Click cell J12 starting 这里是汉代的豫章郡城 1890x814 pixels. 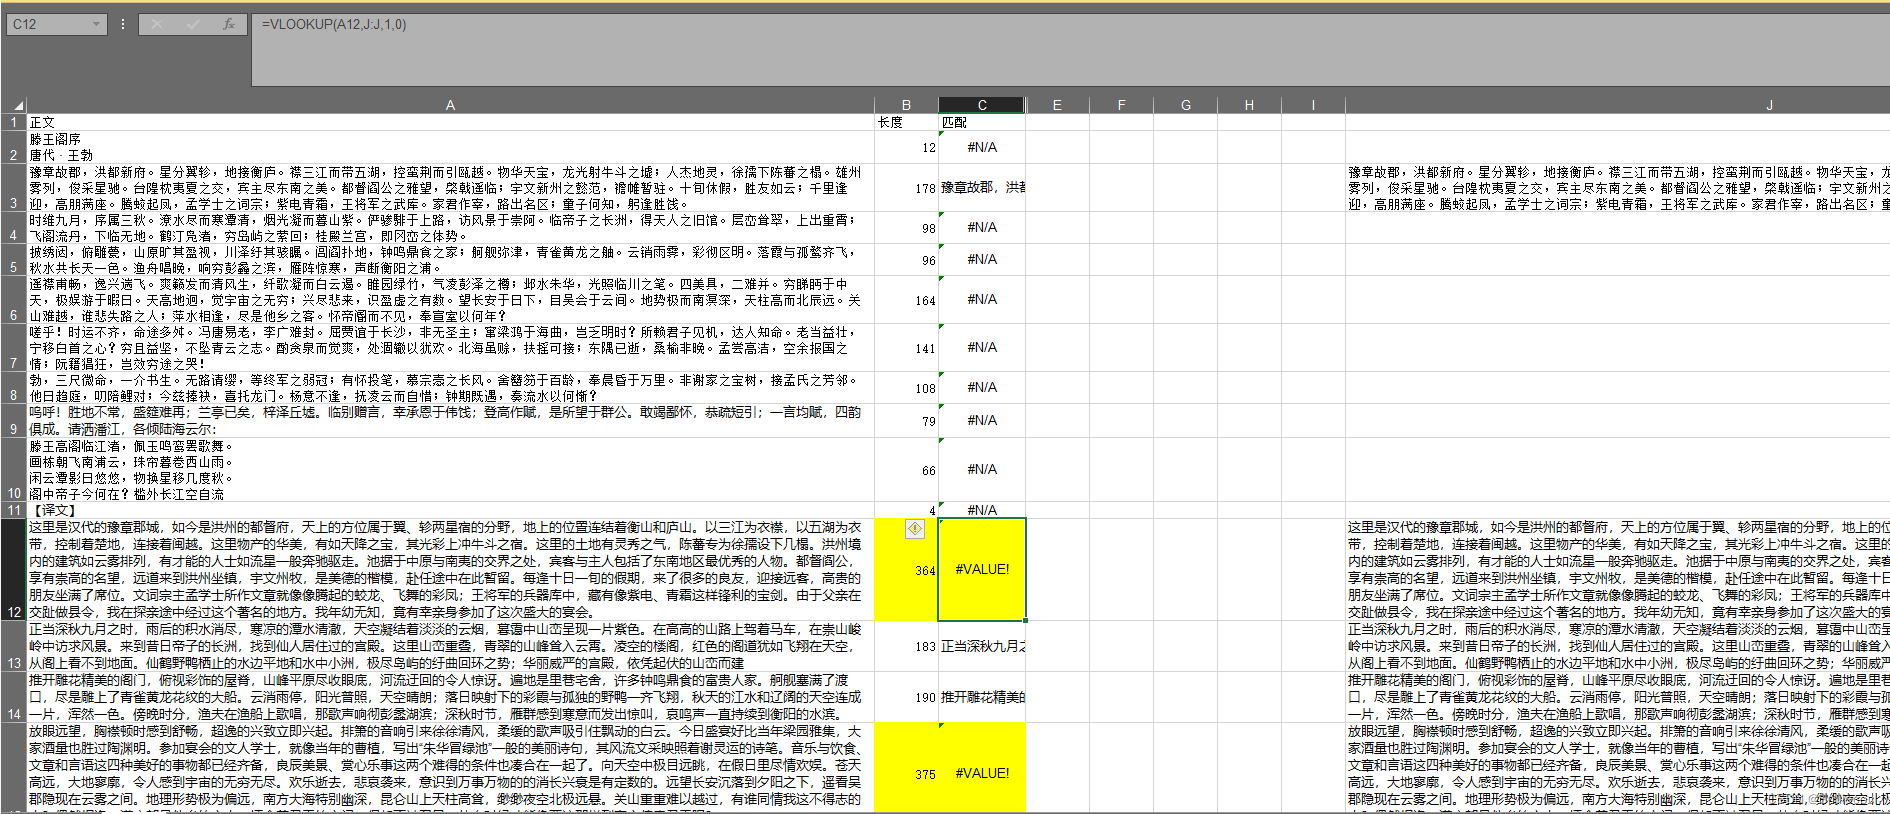point(1617,569)
